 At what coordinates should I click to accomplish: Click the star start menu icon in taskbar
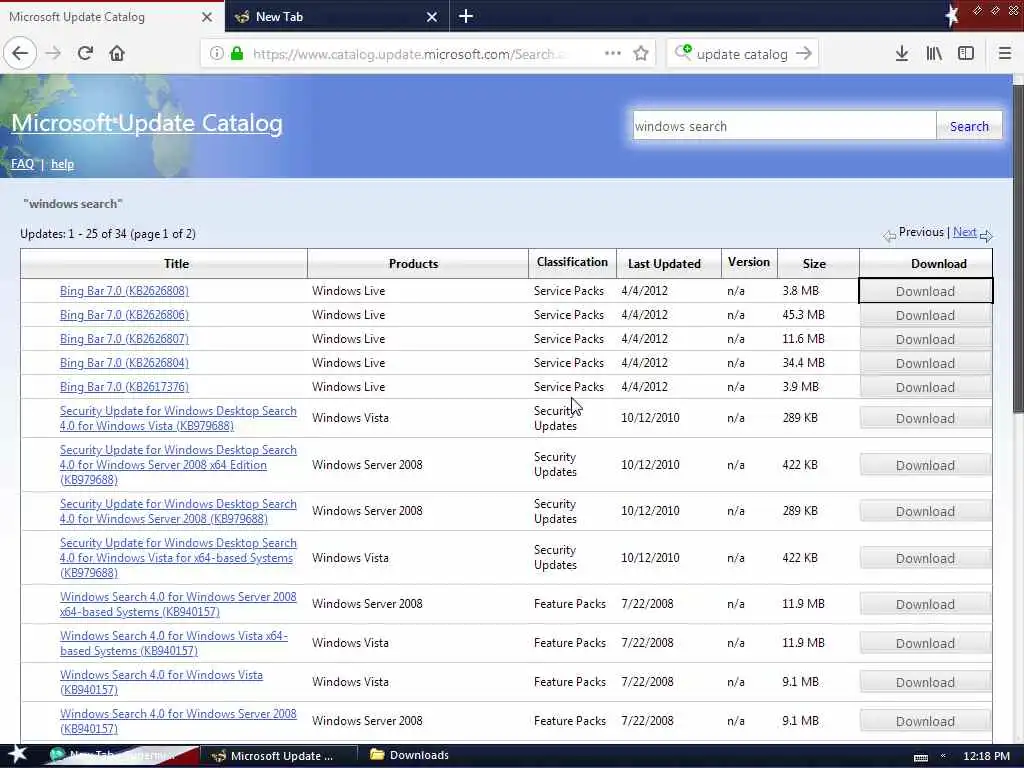(17, 754)
